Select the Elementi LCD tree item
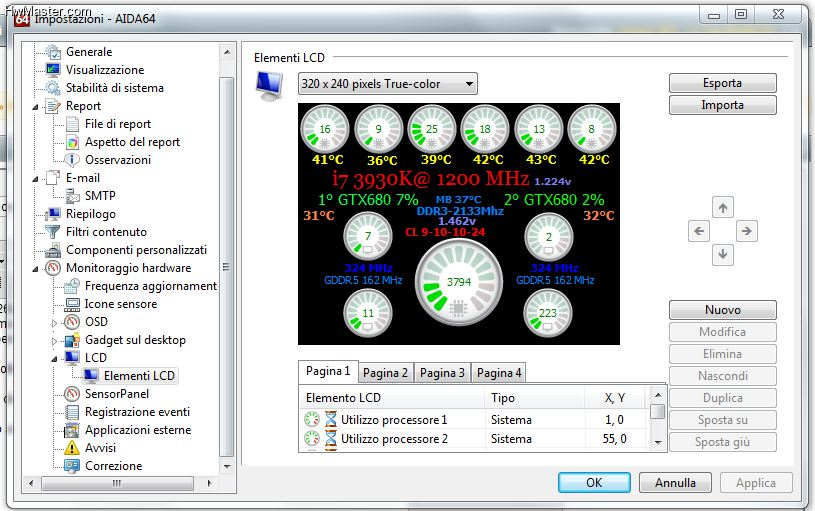Screen dimensions: 815x511 pyautogui.click(x=129, y=375)
